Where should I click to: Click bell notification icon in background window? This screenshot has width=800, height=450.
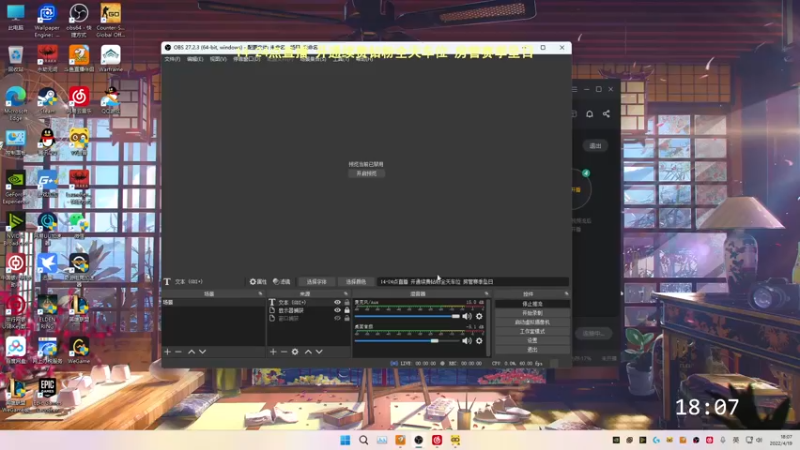589,114
